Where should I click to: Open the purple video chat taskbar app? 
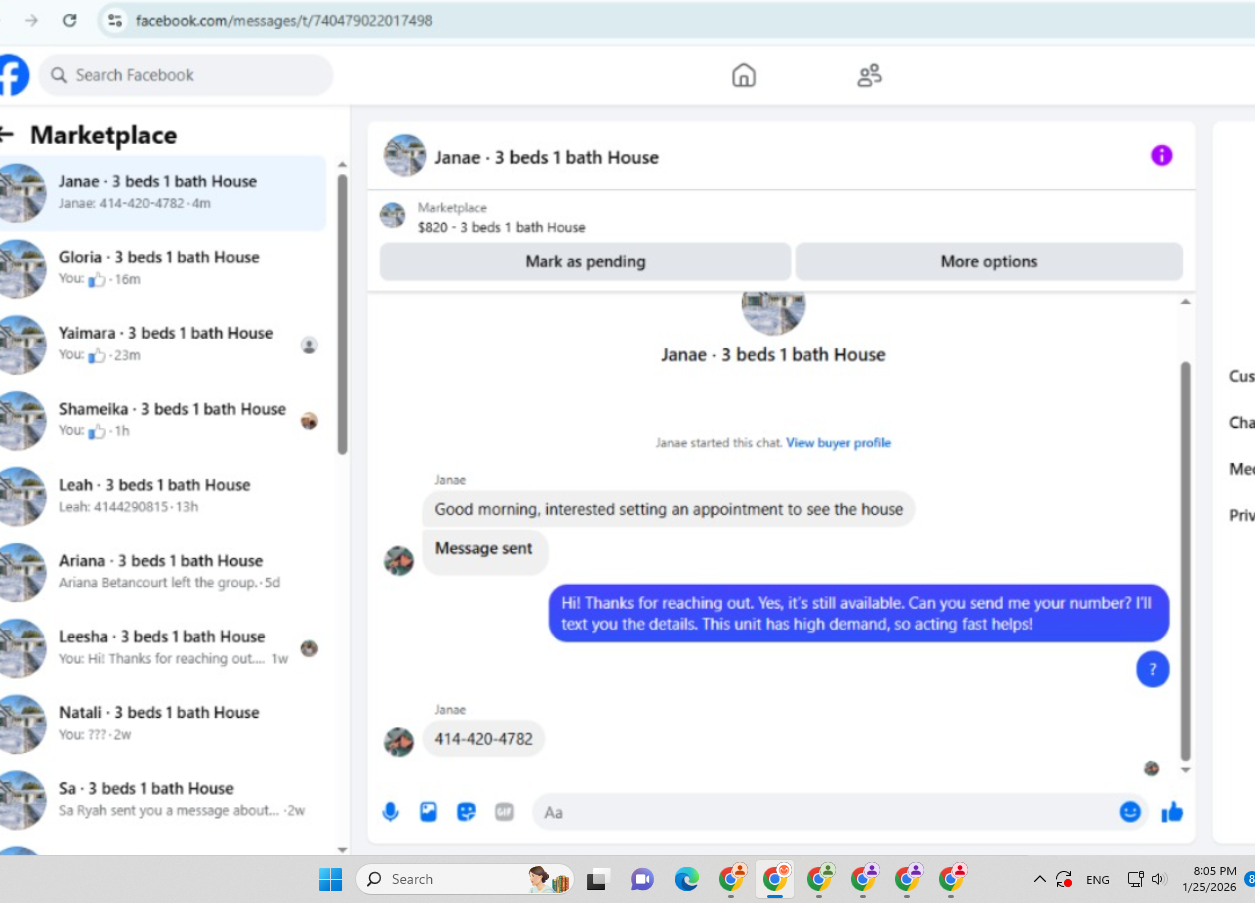click(x=642, y=880)
